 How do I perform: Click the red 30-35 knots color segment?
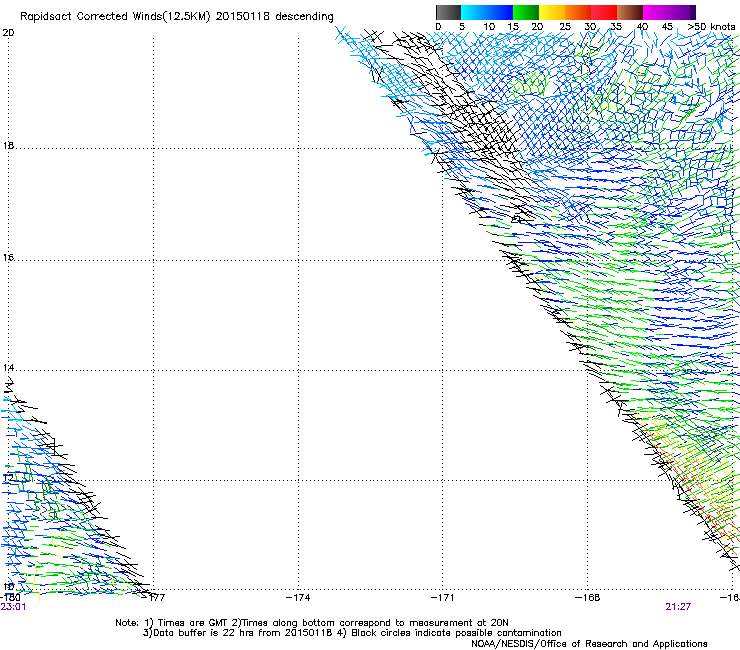pyautogui.click(x=604, y=12)
